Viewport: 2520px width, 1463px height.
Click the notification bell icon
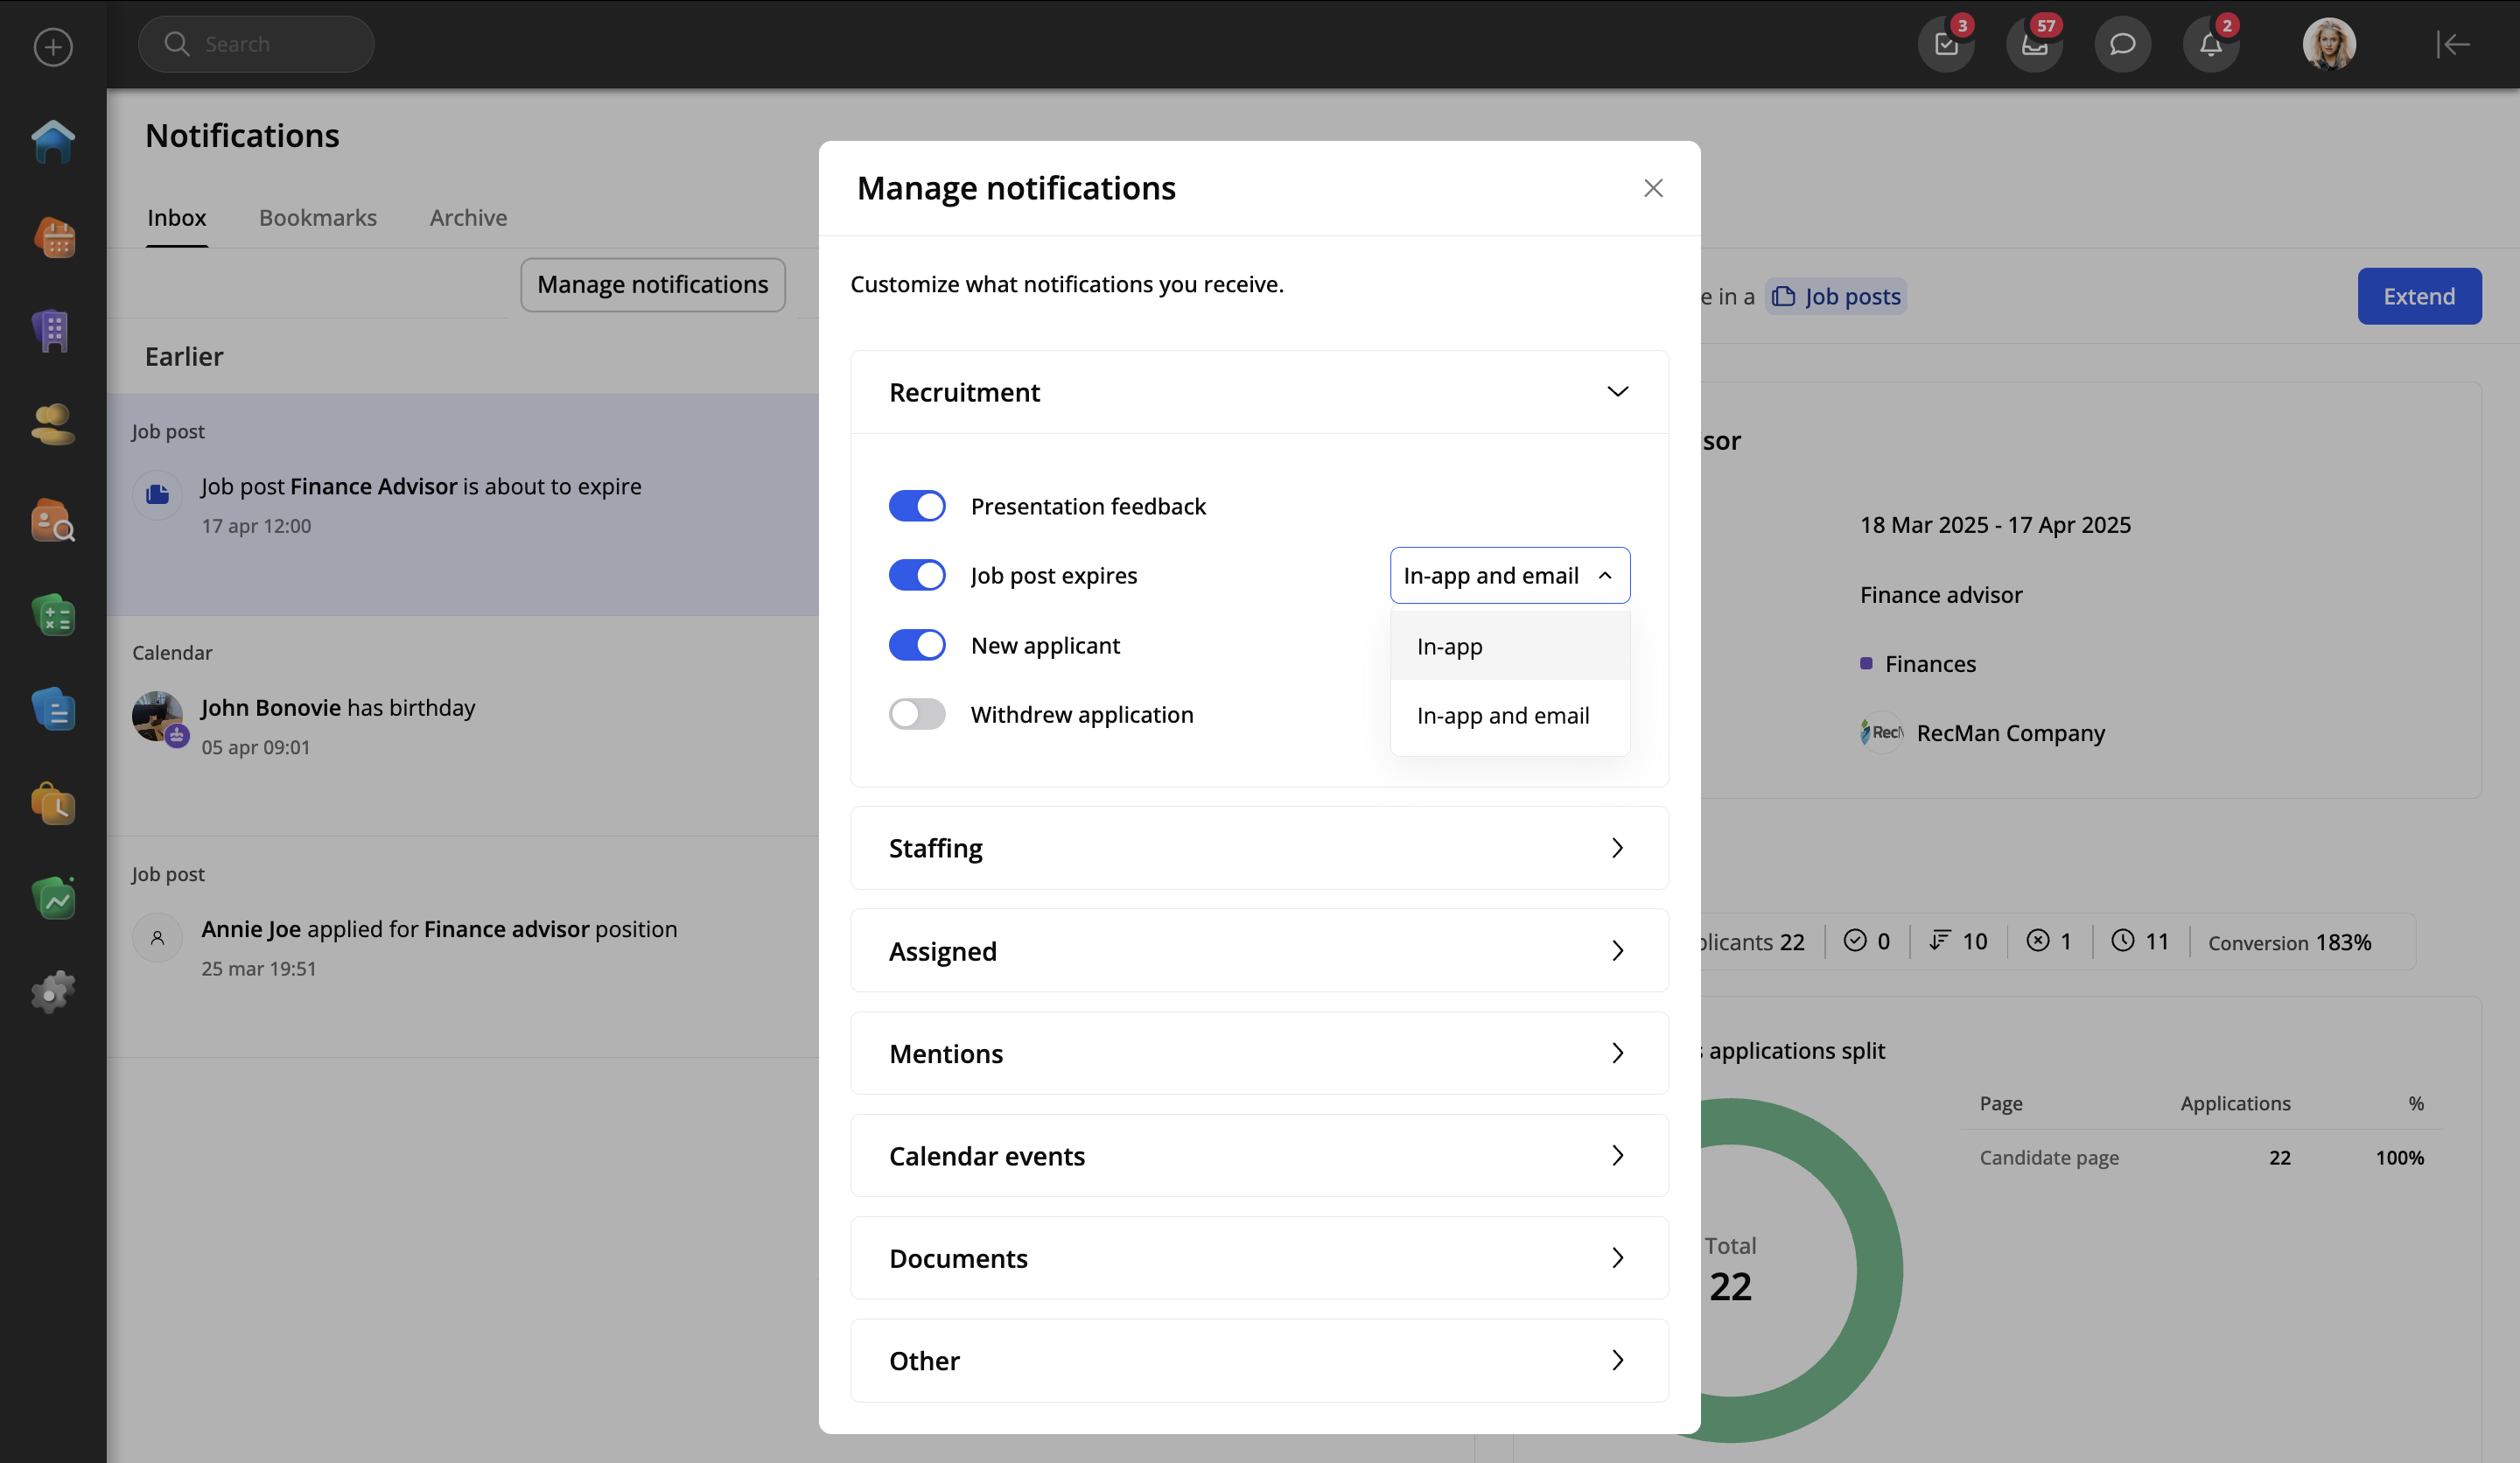2210,45
